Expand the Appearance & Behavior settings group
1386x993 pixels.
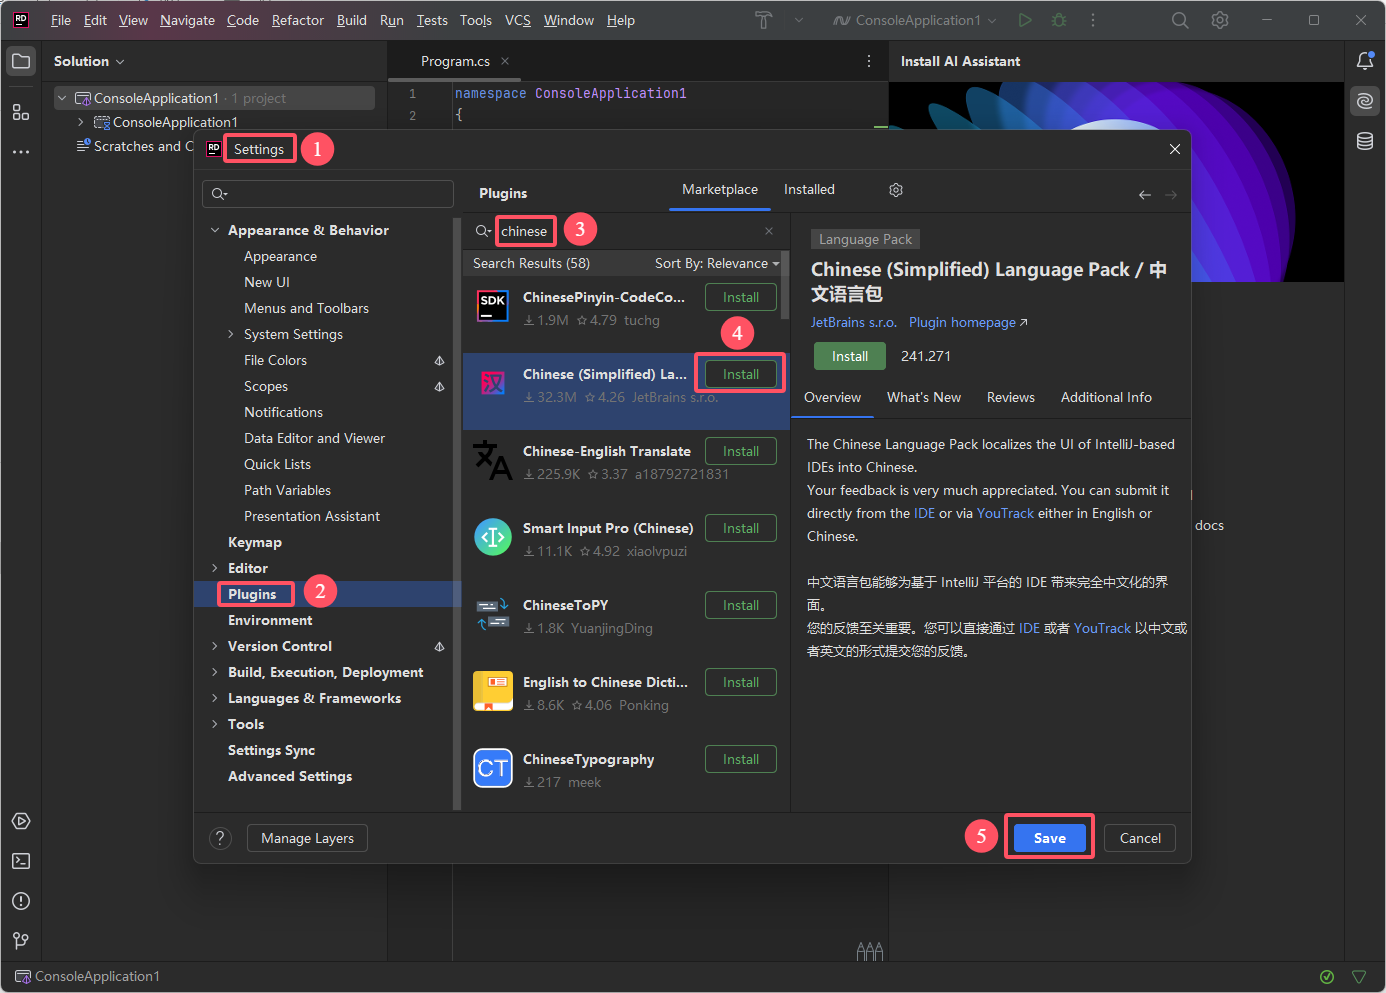pos(215,230)
